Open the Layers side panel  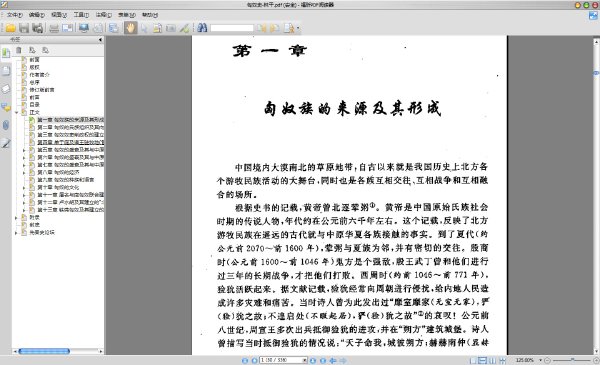point(6,89)
